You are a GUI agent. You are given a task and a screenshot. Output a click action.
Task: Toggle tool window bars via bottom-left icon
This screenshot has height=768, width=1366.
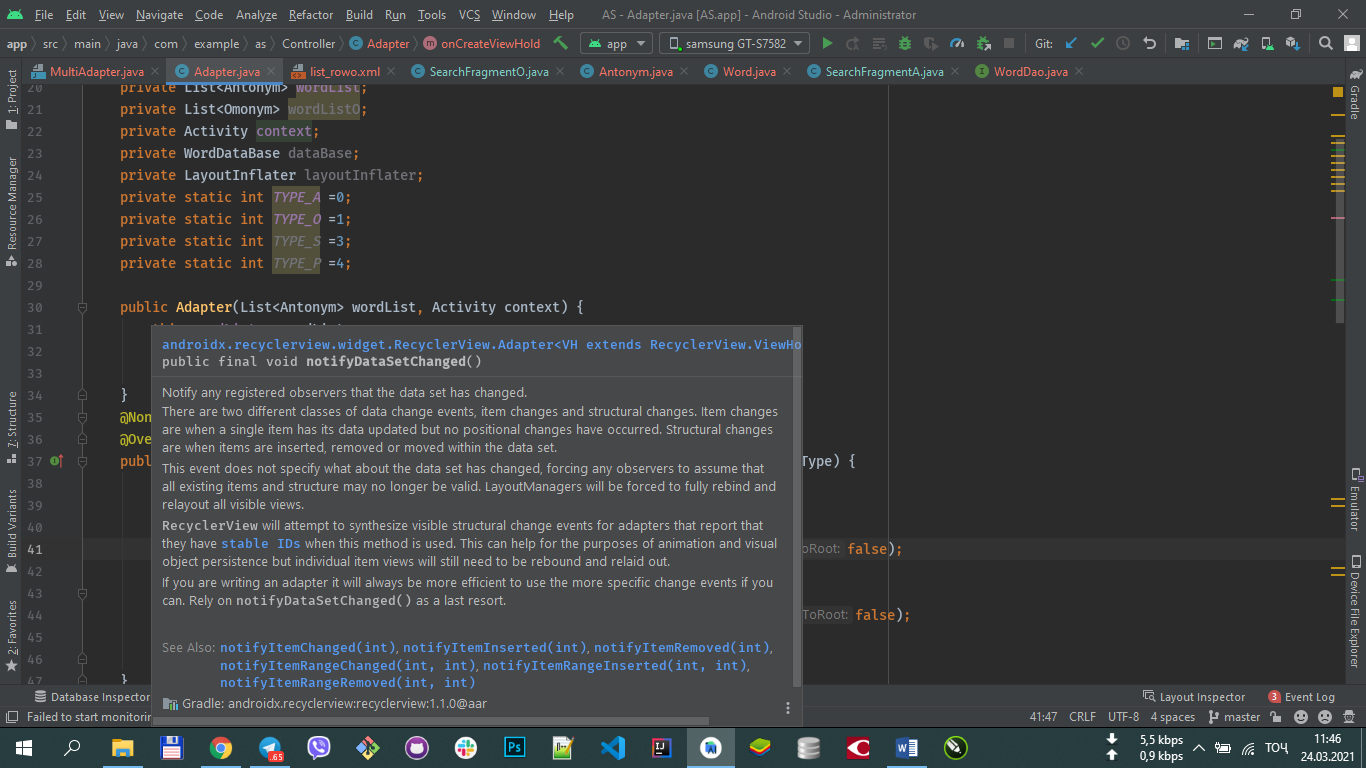click(x=11, y=717)
